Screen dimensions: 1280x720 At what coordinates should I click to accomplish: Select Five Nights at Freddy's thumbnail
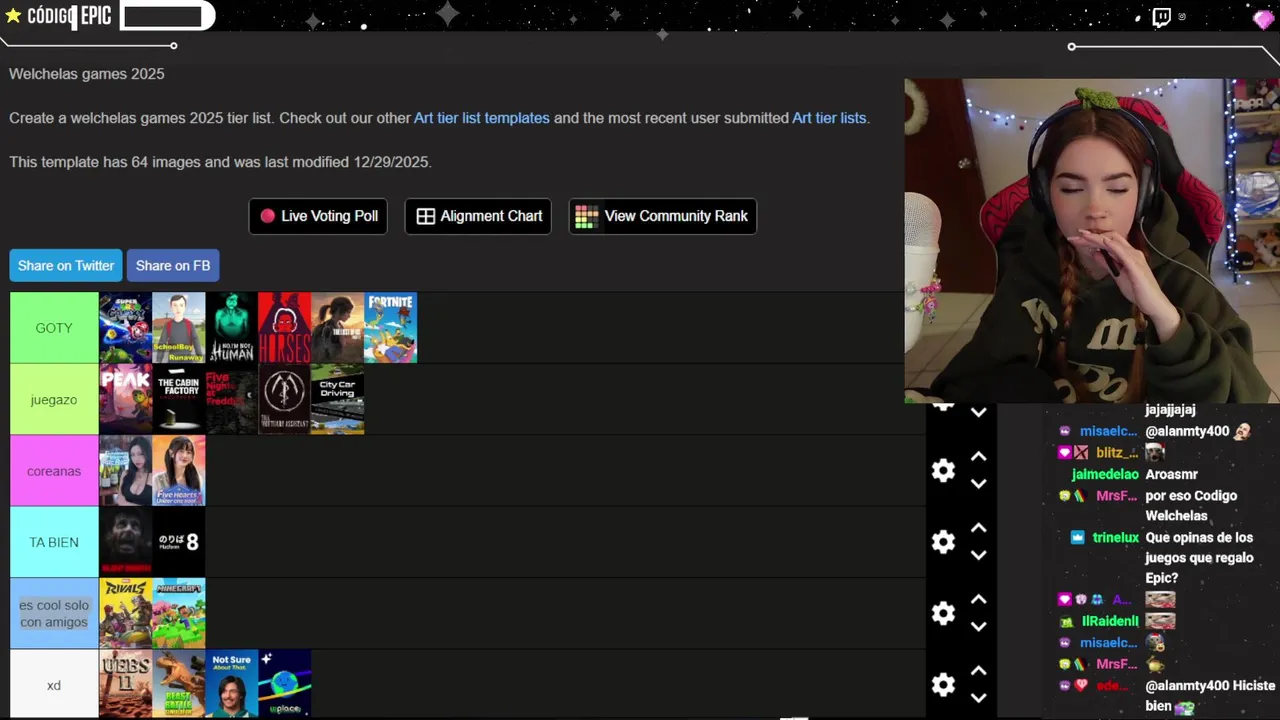pyautogui.click(x=231, y=399)
